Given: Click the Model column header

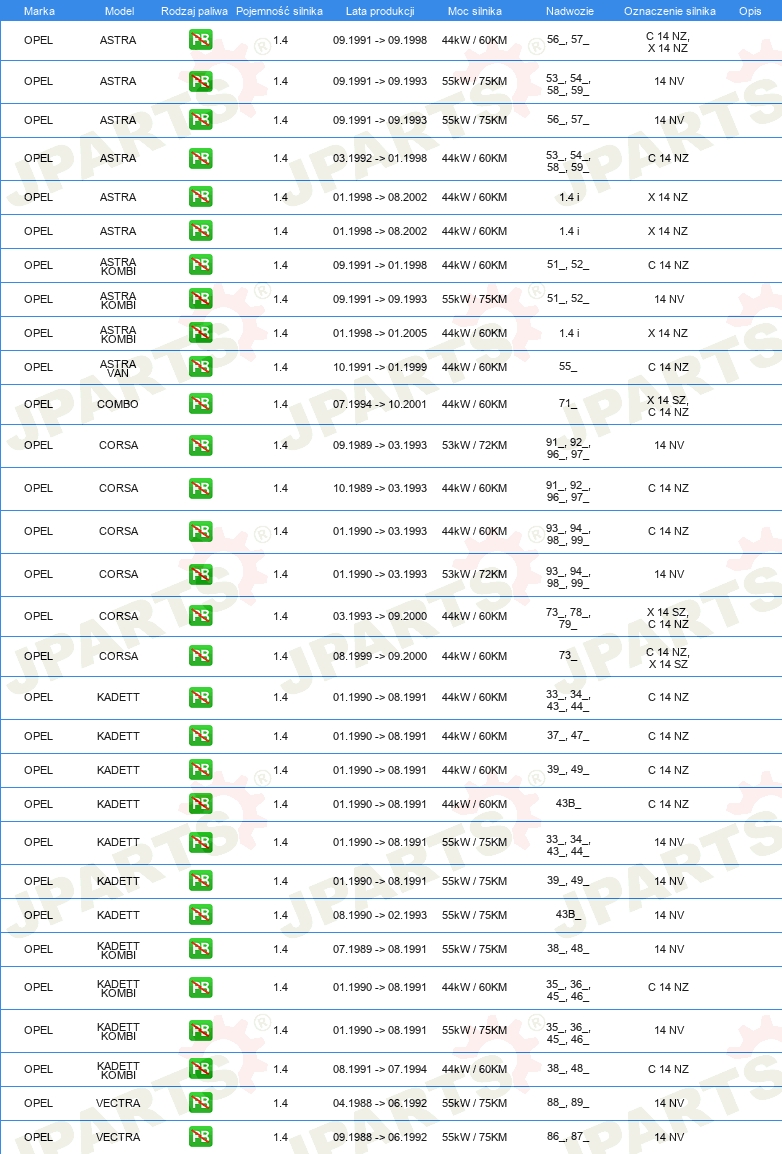Looking at the screenshot, I should tap(119, 11).
